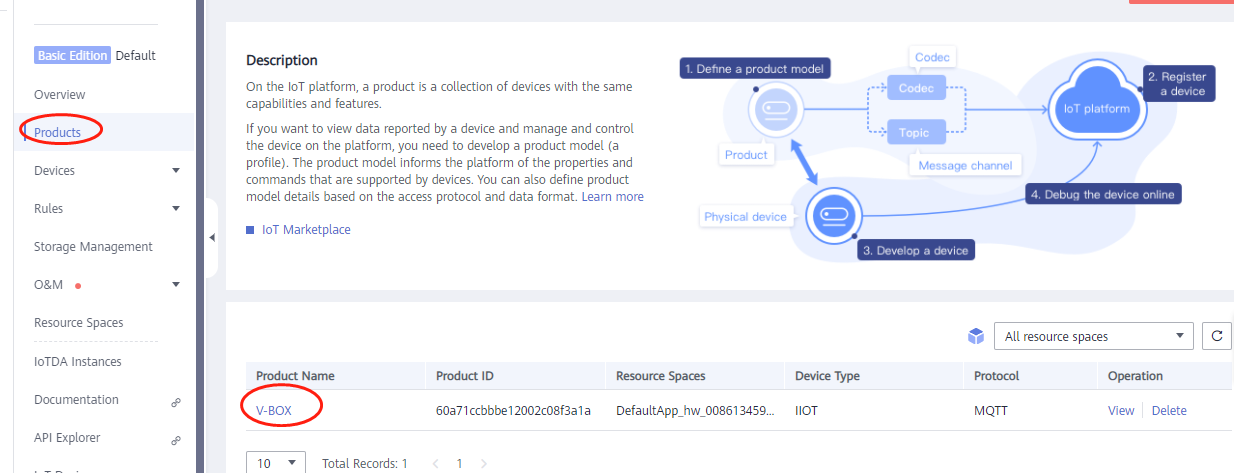Click the Documentation external link icon
Viewport: 1234px width, 473px height.
[x=176, y=401]
